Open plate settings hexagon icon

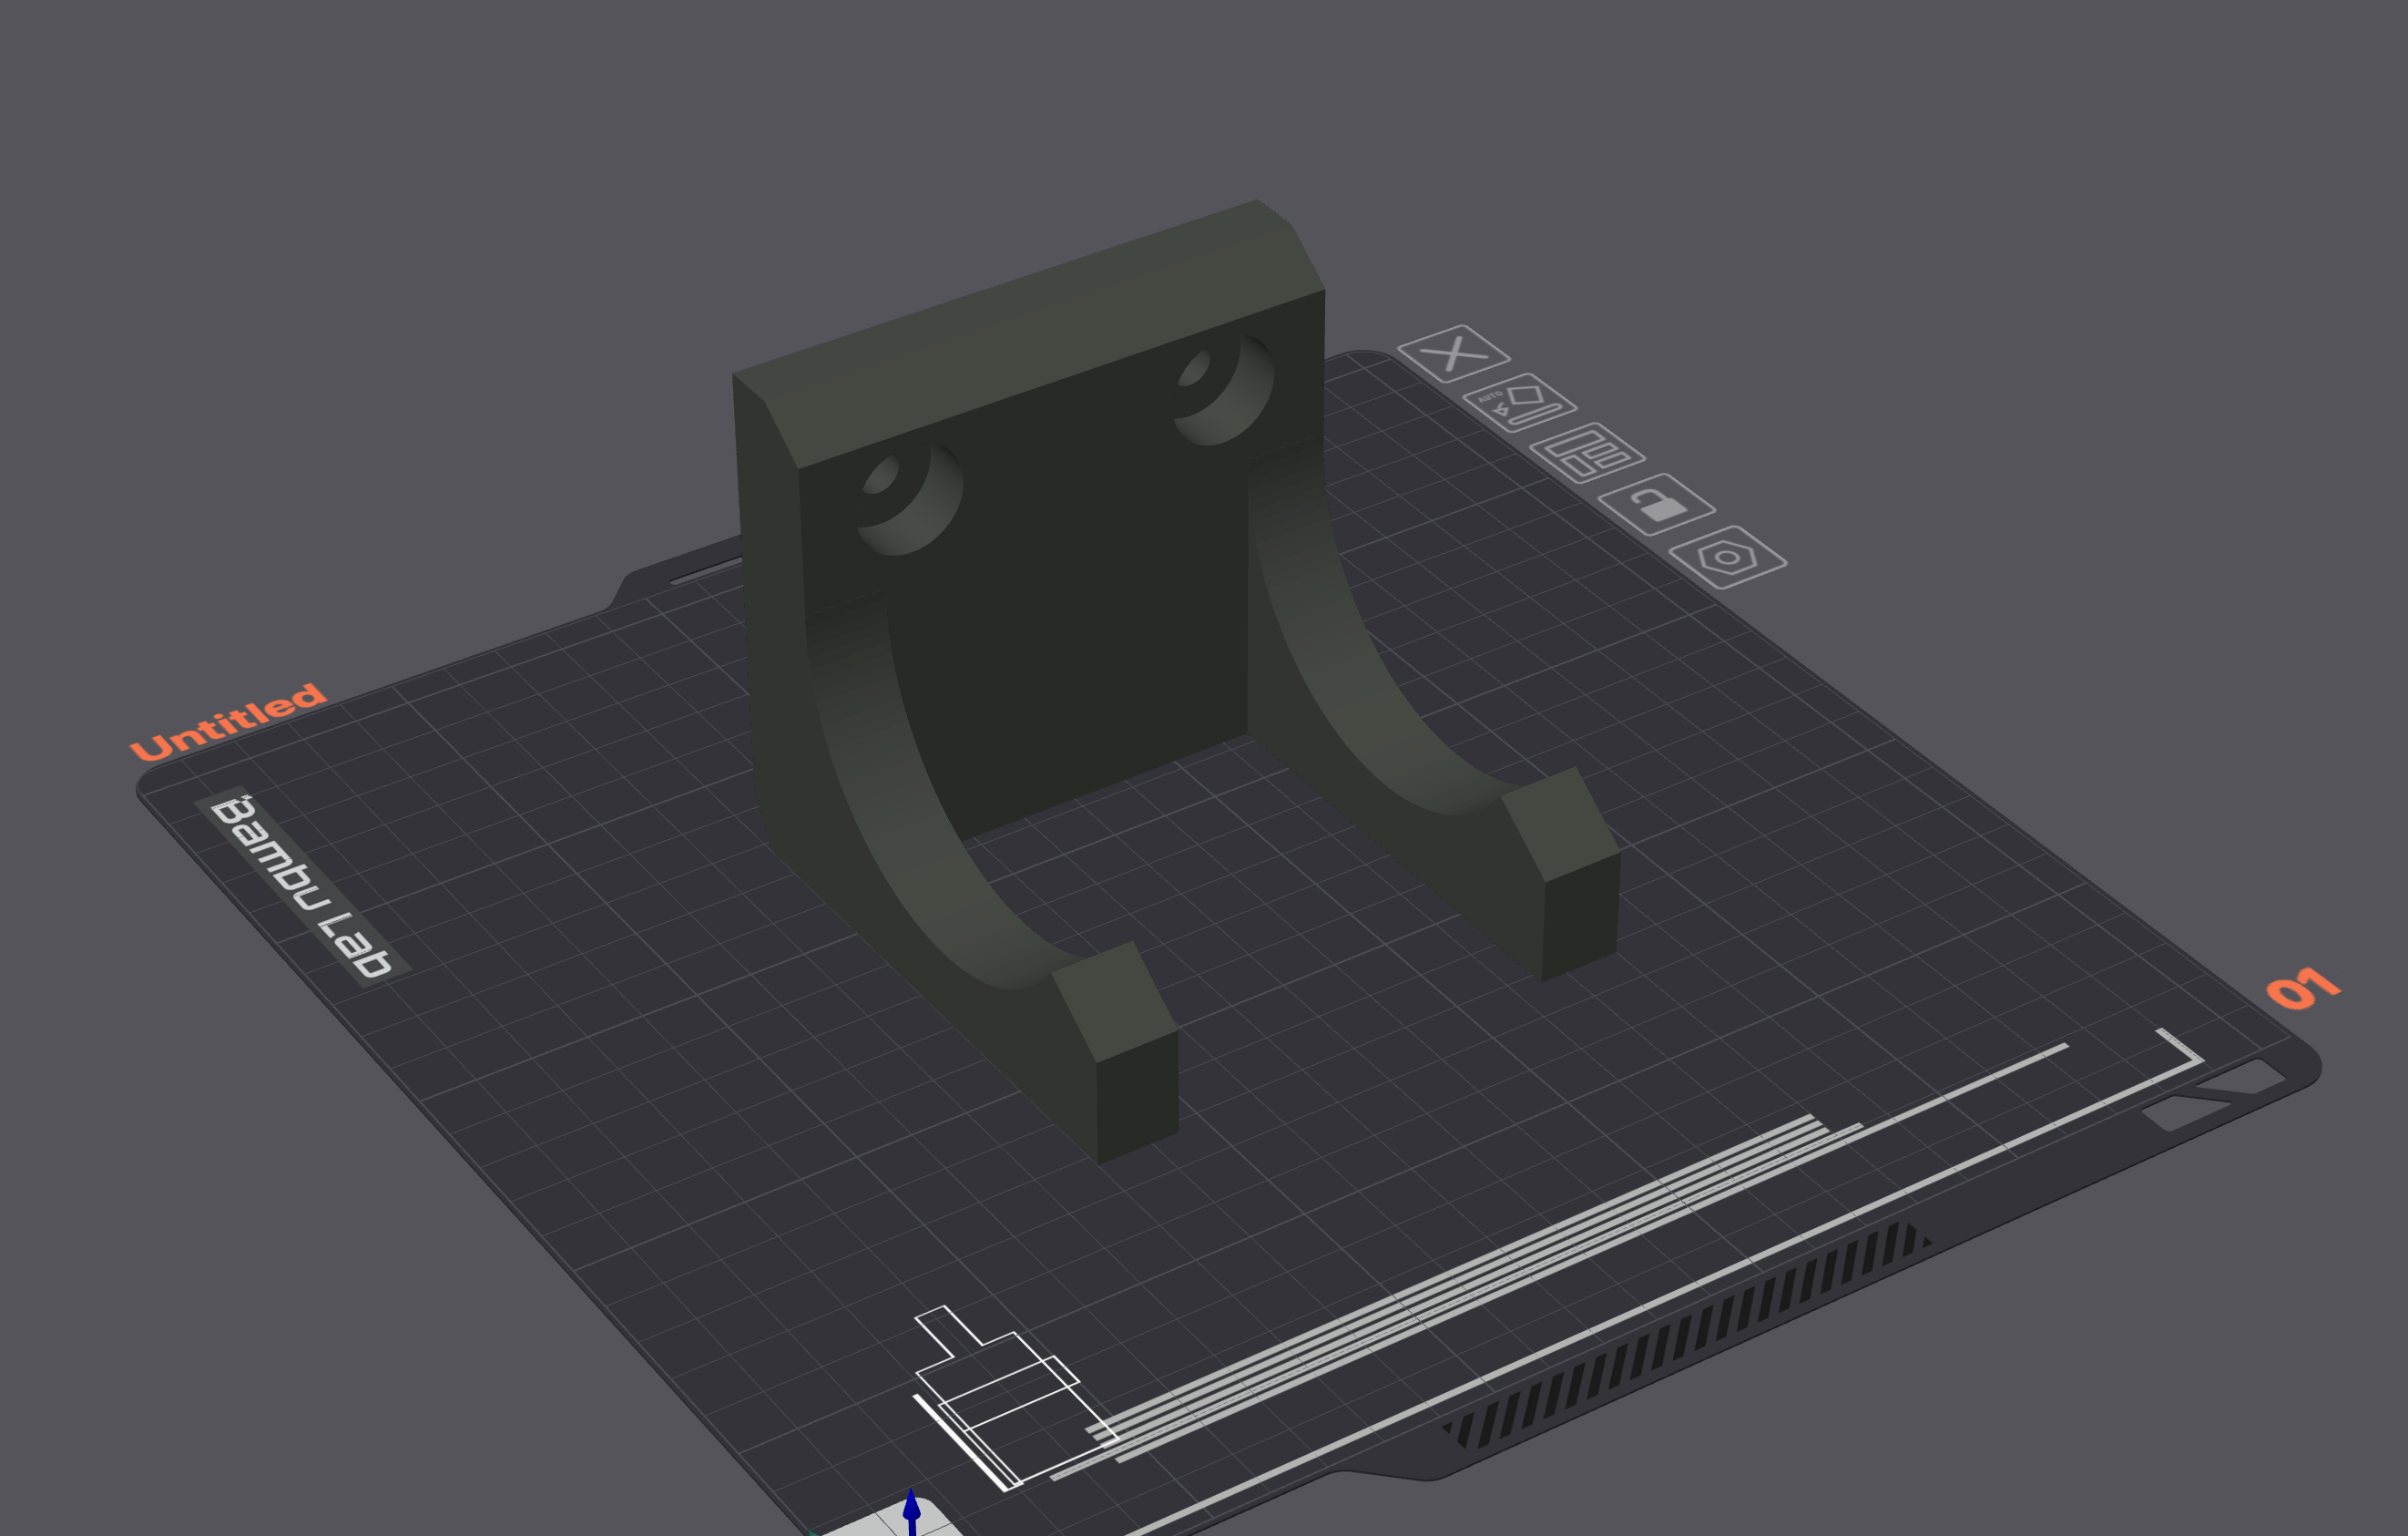pos(1727,557)
